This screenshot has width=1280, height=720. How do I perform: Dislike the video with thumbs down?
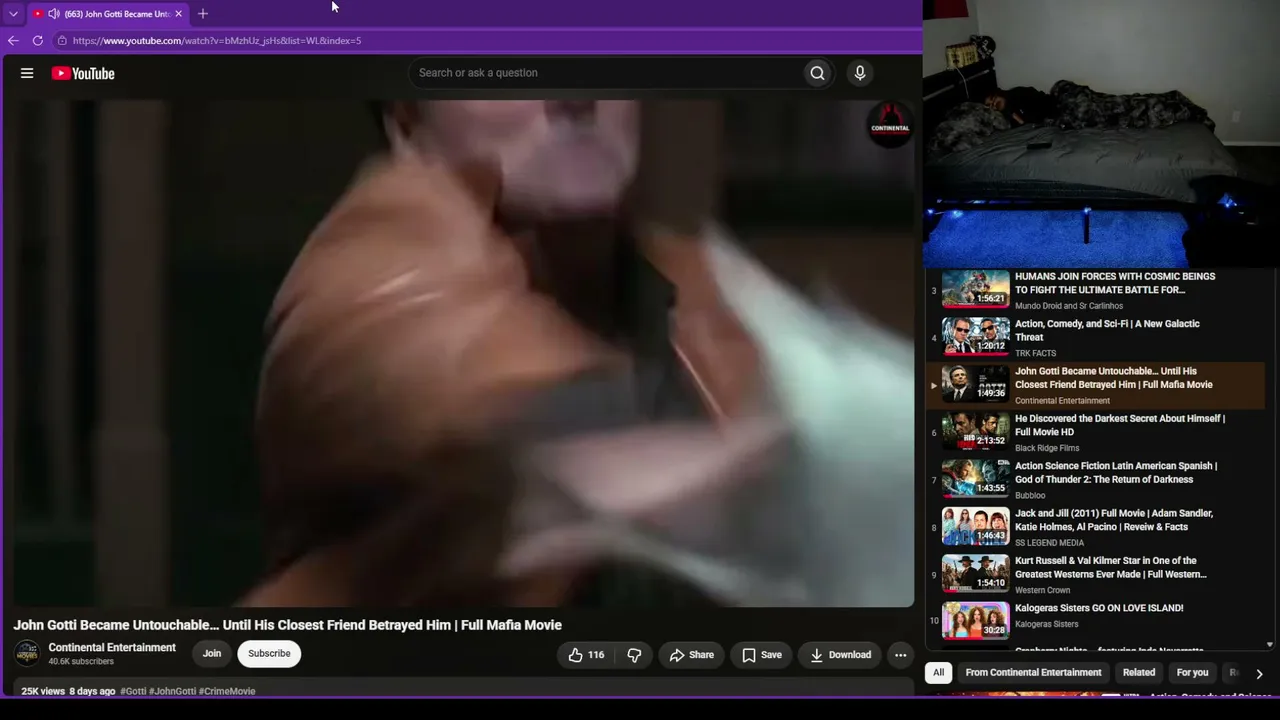coord(634,655)
